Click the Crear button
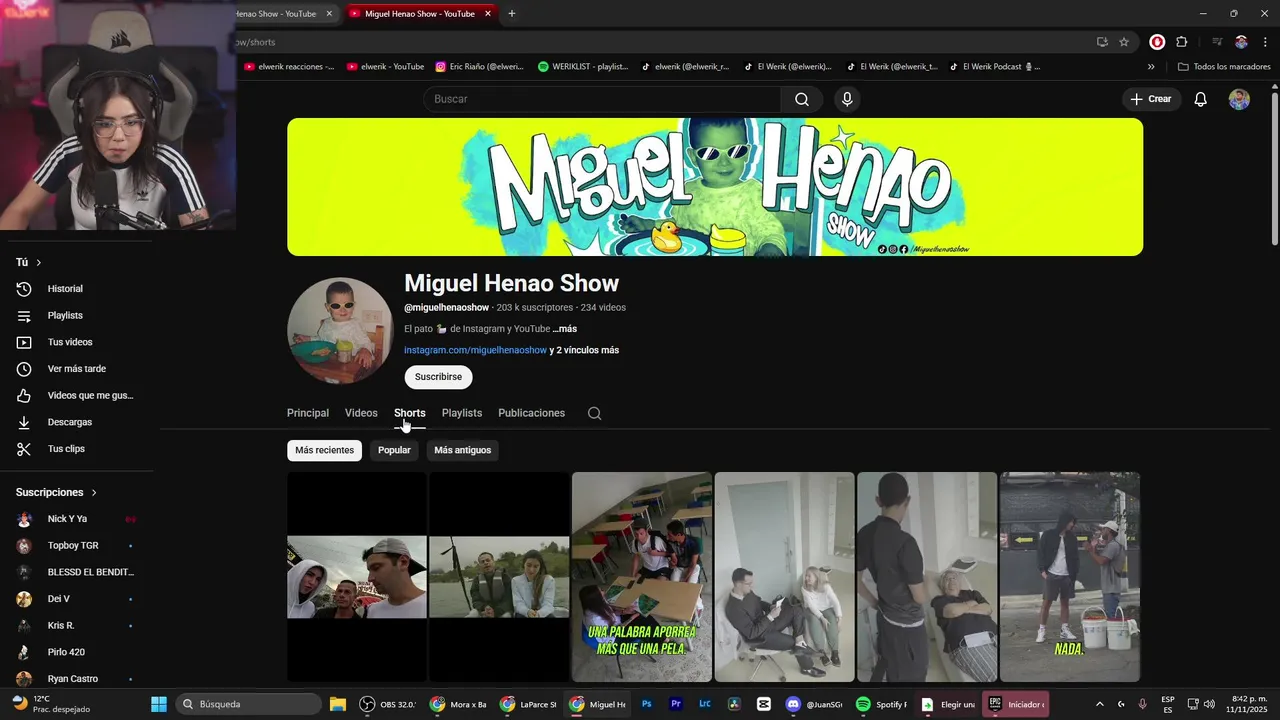 pyautogui.click(x=1151, y=99)
